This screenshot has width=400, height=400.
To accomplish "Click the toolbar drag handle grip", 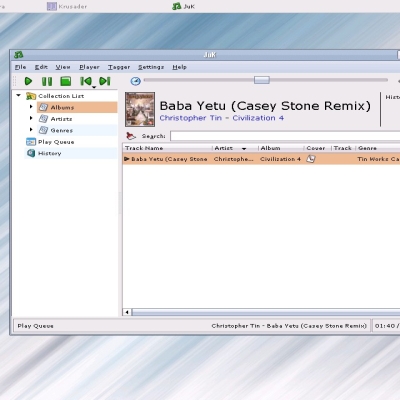I will click(14, 81).
